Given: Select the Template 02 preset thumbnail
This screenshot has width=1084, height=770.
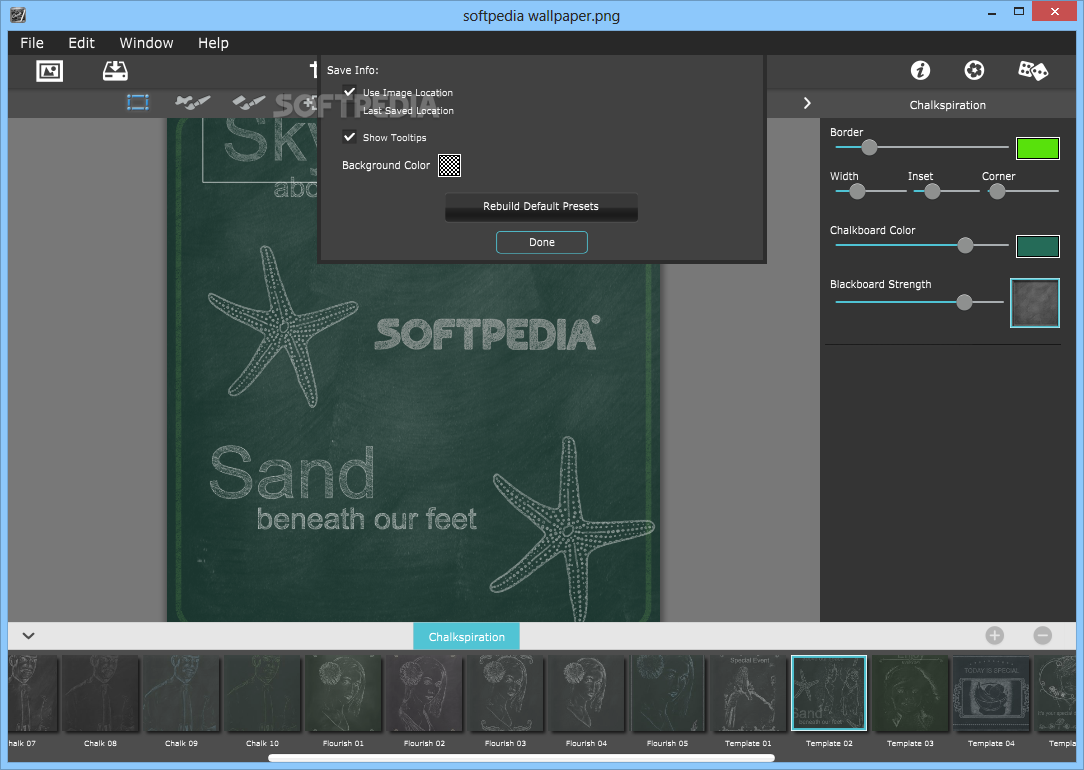Looking at the screenshot, I should point(829,693).
